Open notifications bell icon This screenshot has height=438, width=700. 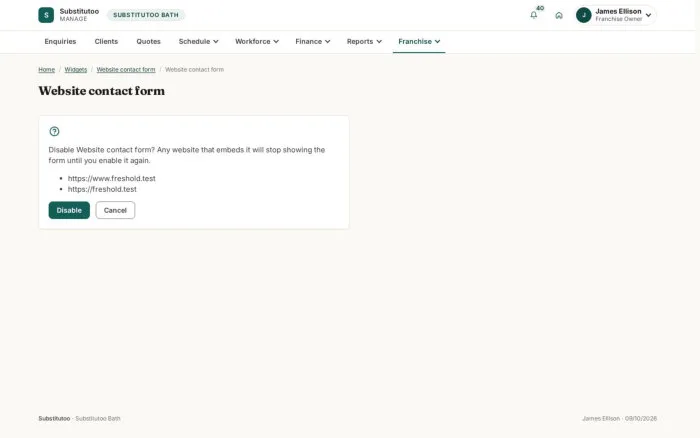coord(533,15)
